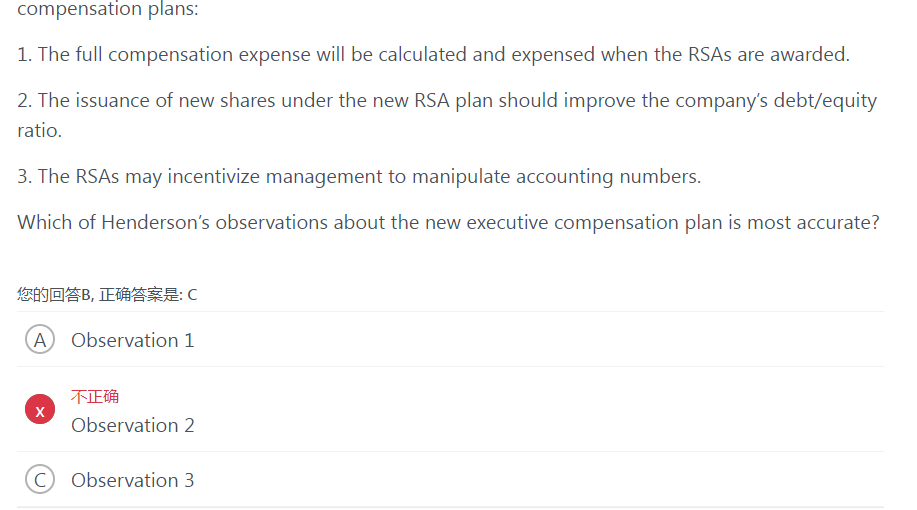Select the circled C answer icon
Viewport: 917px width, 510px height.
(x=40, y=480)
